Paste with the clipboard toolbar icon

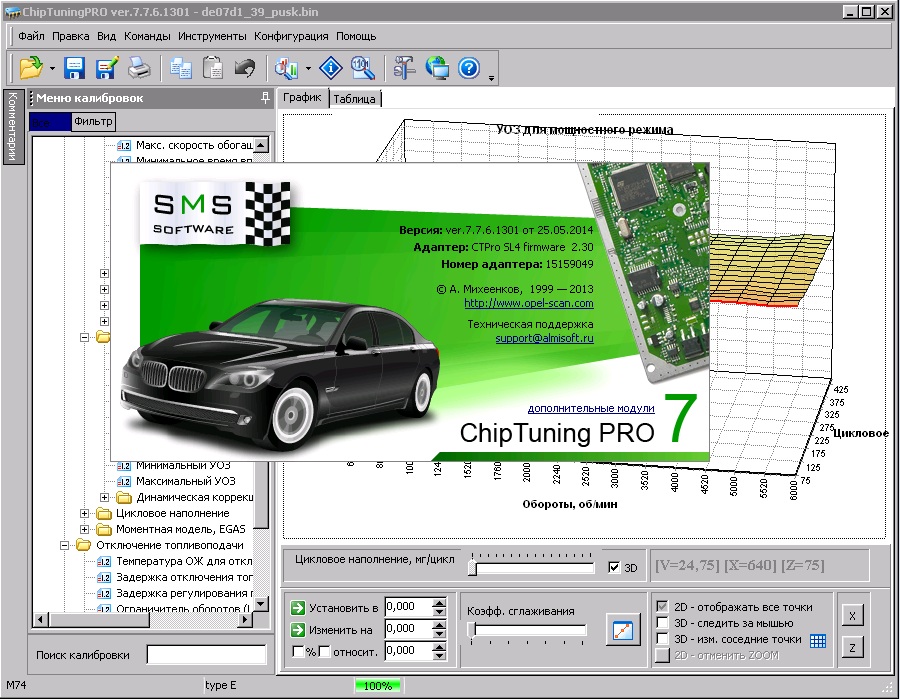213,68
